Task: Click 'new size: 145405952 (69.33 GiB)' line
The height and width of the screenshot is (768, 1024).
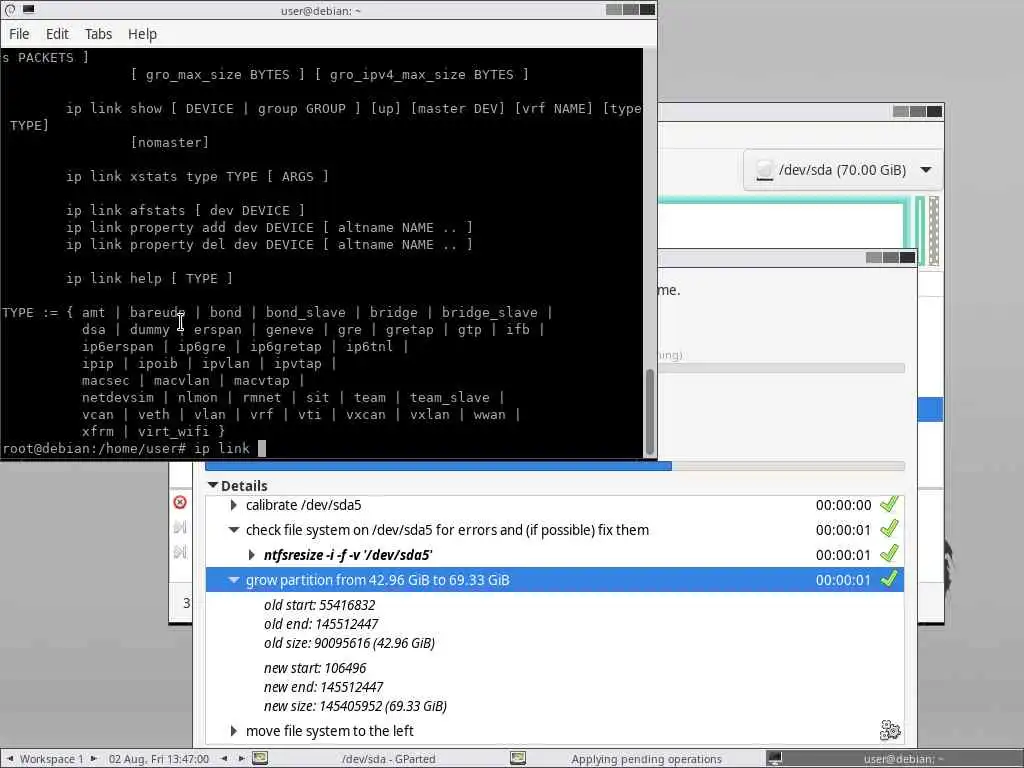Action: point(355,705)
